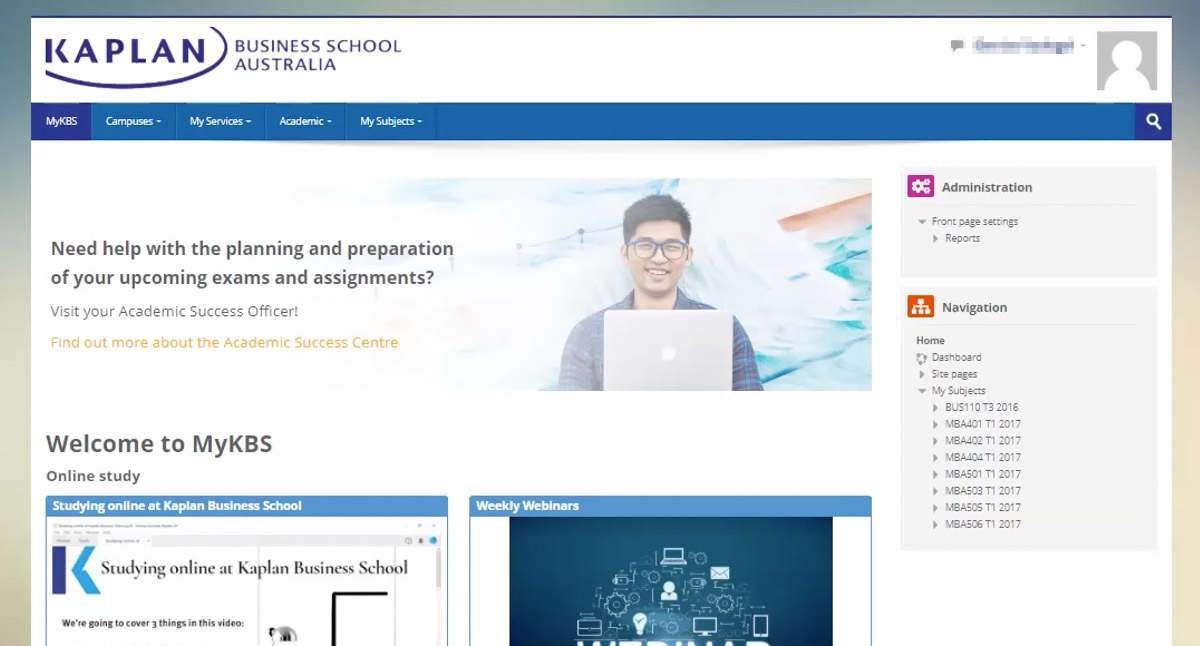Open the MBA404 T1 2017 subject

[983, 457]
